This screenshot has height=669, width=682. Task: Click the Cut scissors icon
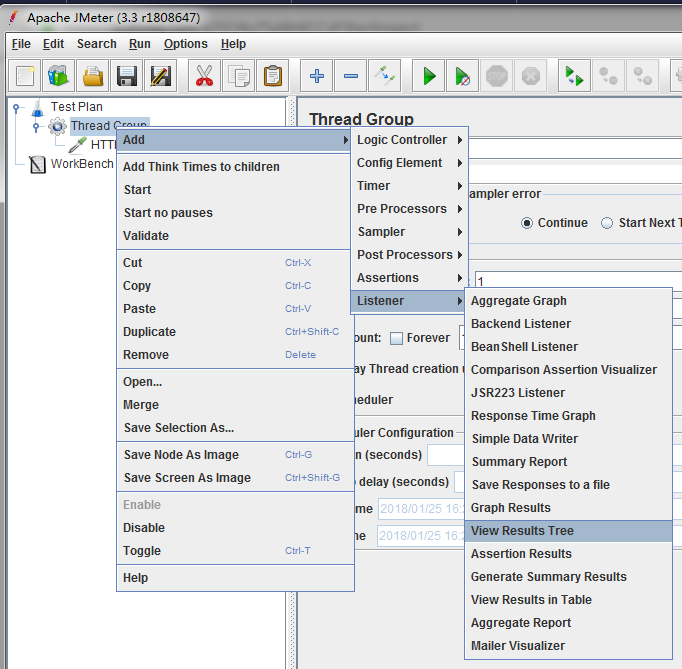point(204,76)
